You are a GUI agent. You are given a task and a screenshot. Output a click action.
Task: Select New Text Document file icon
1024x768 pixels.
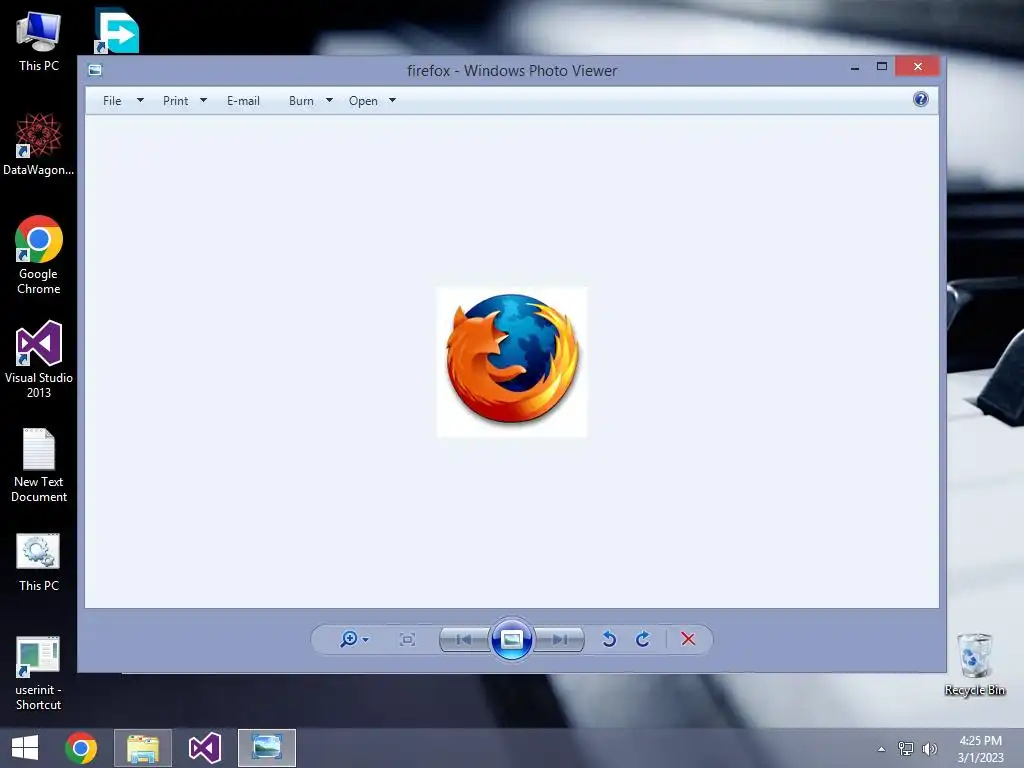click(x=39, y=465)
